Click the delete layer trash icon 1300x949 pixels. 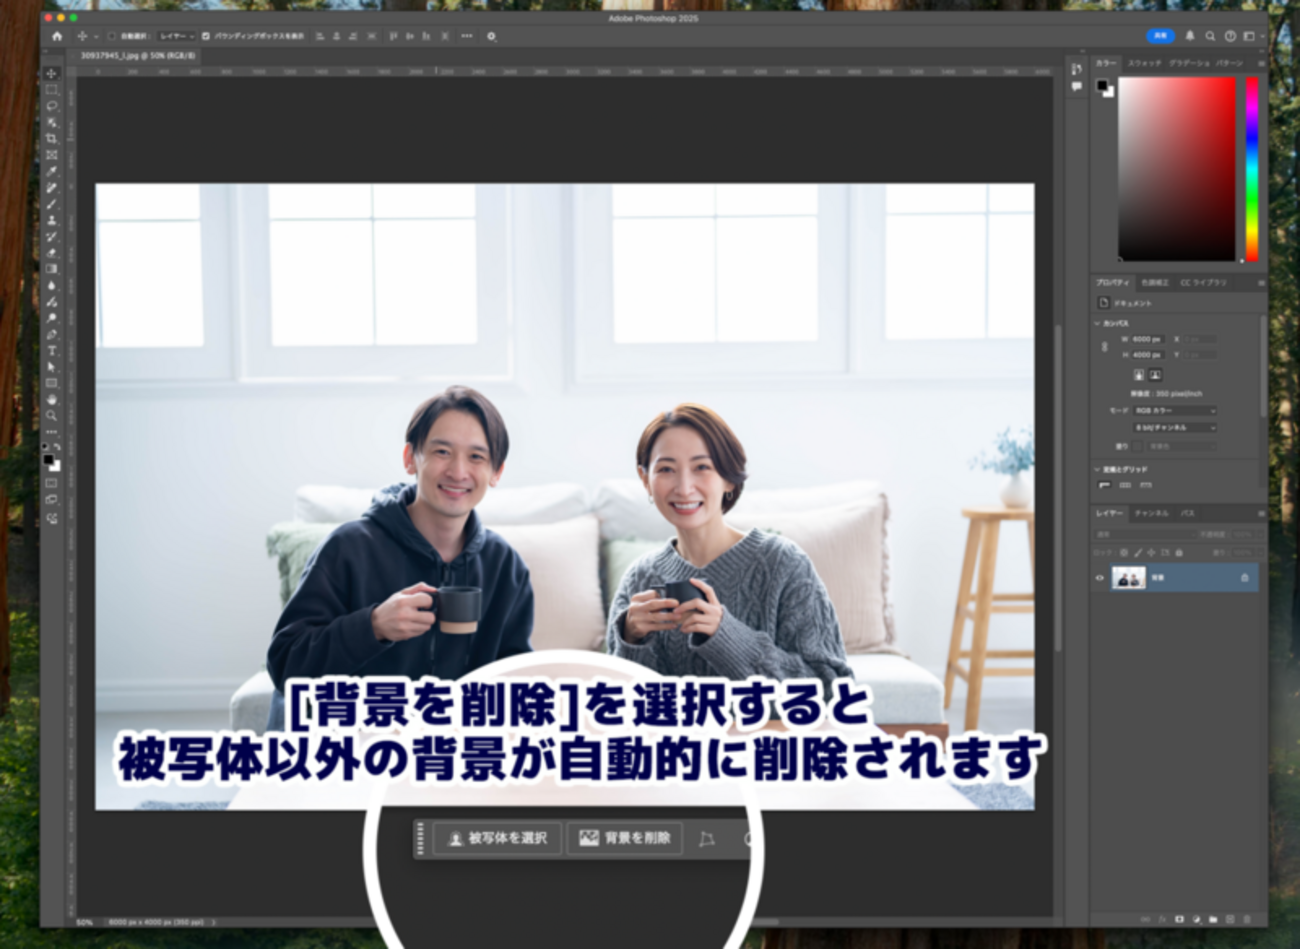pyautogui.click(x=1247, y=919)
